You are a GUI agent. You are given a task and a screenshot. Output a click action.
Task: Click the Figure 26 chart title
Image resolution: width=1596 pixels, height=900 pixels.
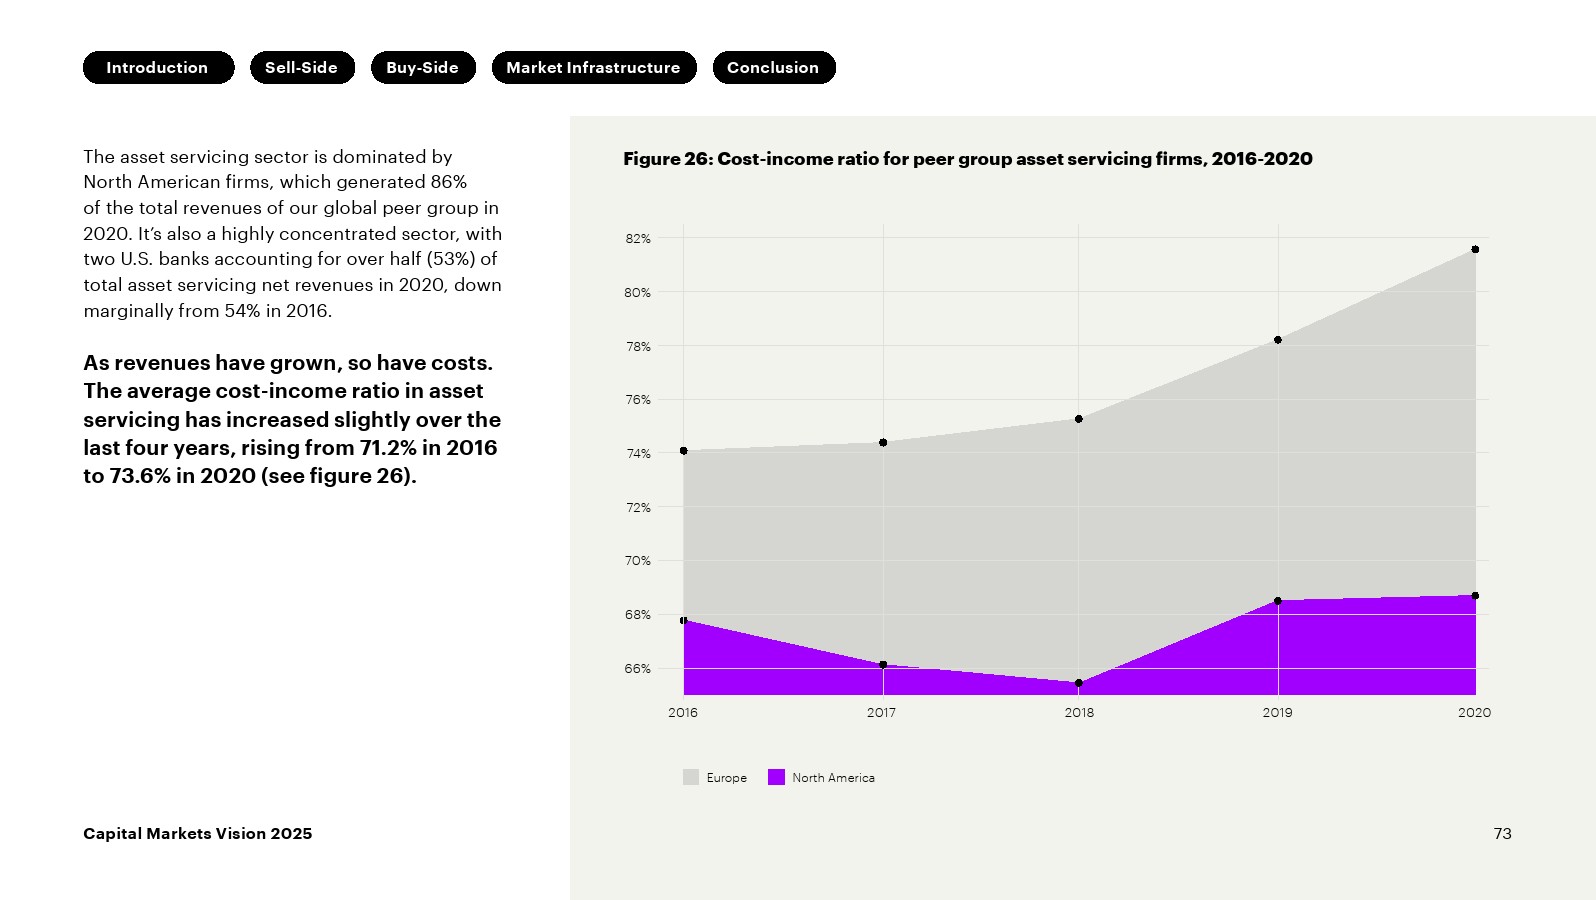pyautogui.click(x=967, y=159)
